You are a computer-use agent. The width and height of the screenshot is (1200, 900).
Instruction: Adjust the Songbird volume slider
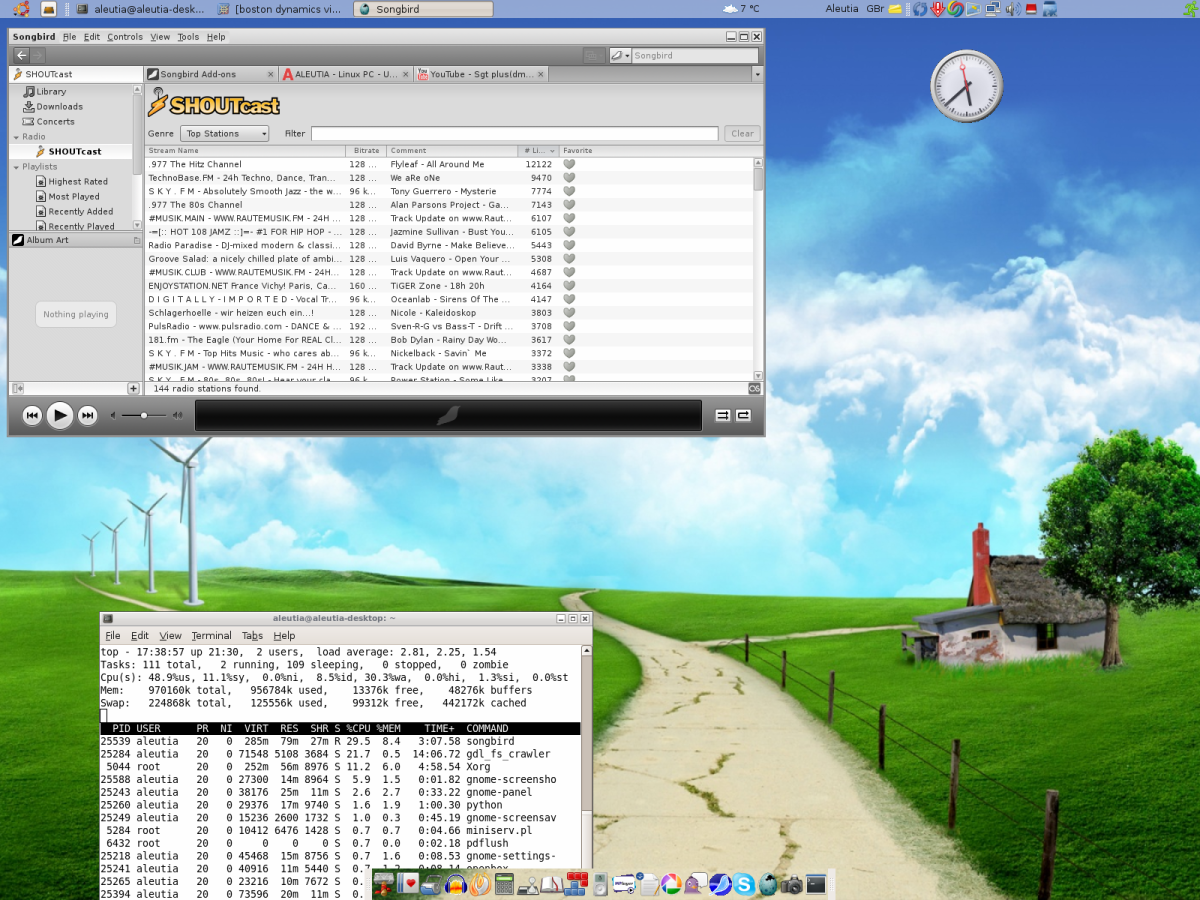144,415
